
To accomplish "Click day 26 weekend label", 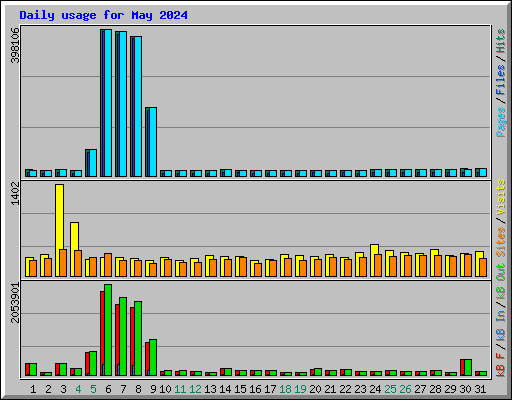I will (405, 389).
